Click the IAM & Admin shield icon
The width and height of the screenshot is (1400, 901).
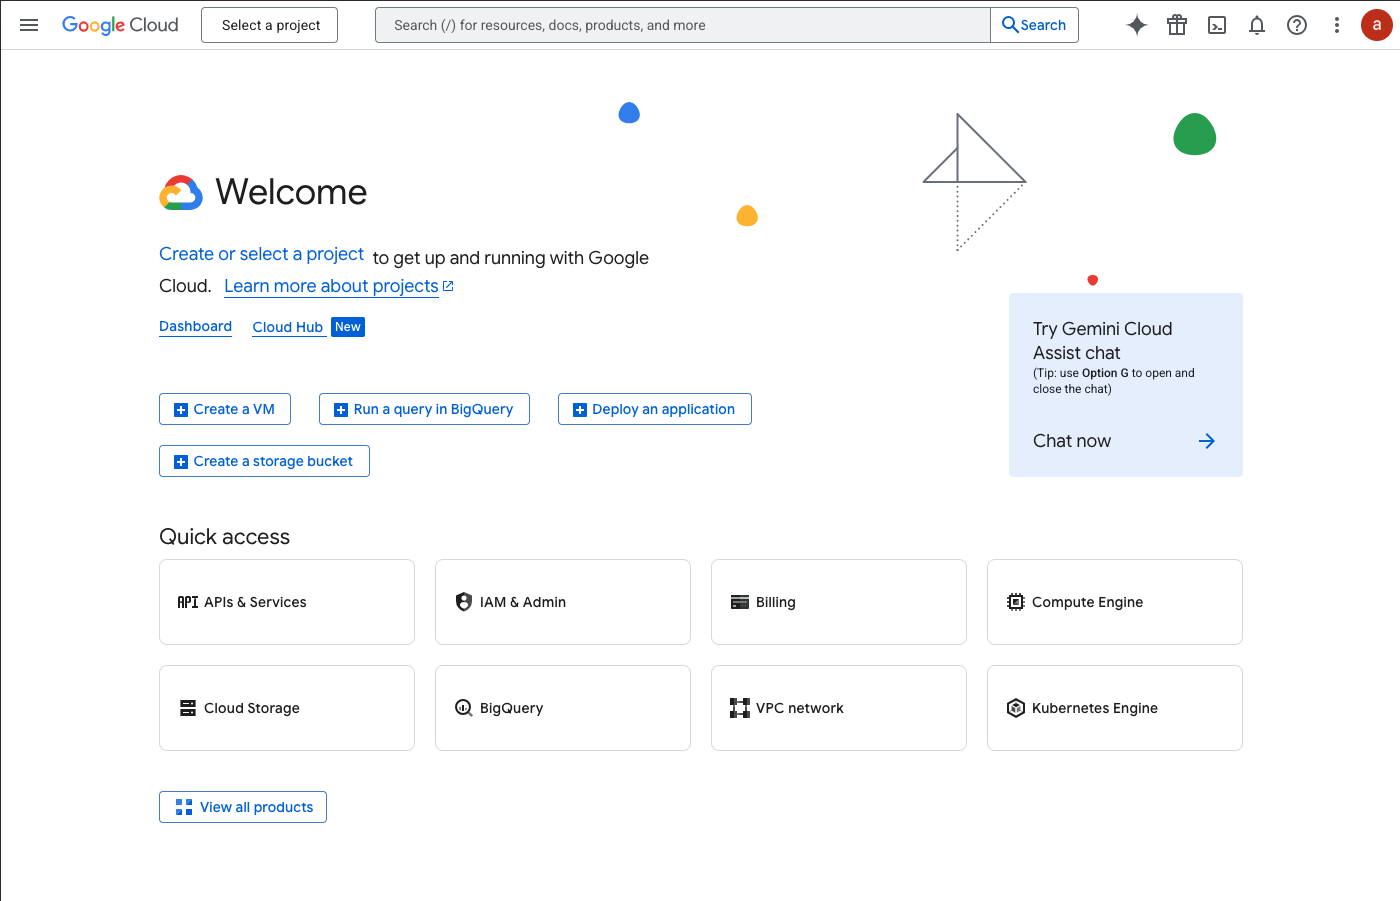[x=464, y=602]
